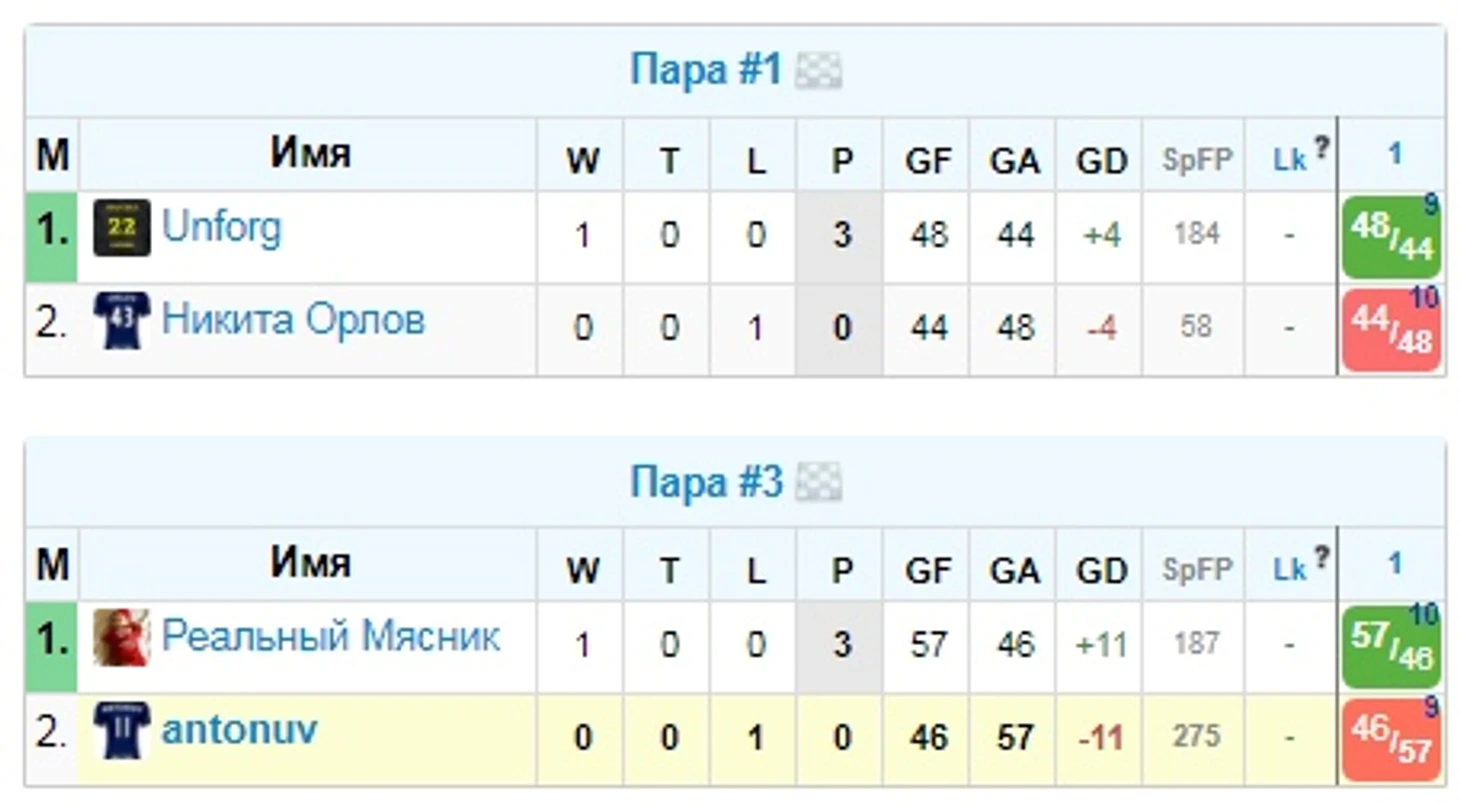The image size is (1460, 804).
Task: Click the checkered flag icon beside Пара #1
Action: tap(818, 71)
